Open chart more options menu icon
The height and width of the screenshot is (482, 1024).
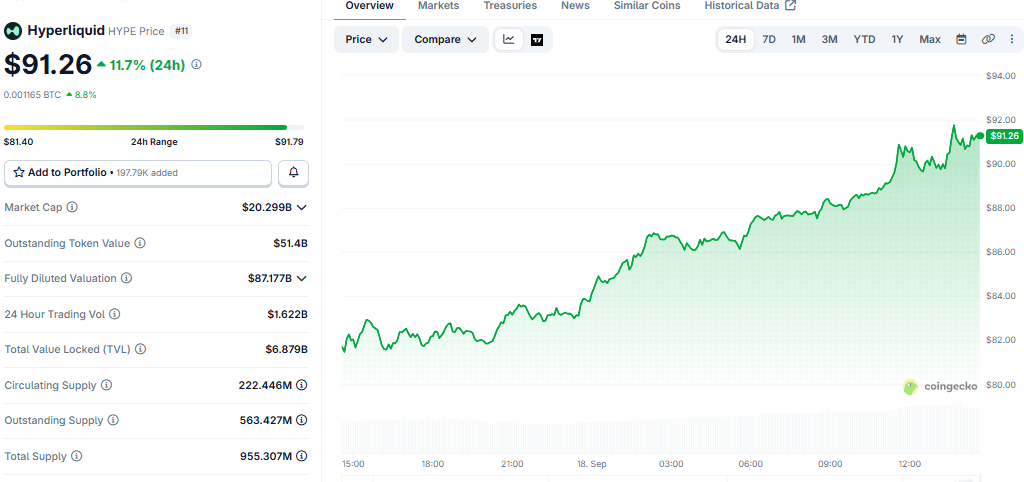(x=1012, y=39)
